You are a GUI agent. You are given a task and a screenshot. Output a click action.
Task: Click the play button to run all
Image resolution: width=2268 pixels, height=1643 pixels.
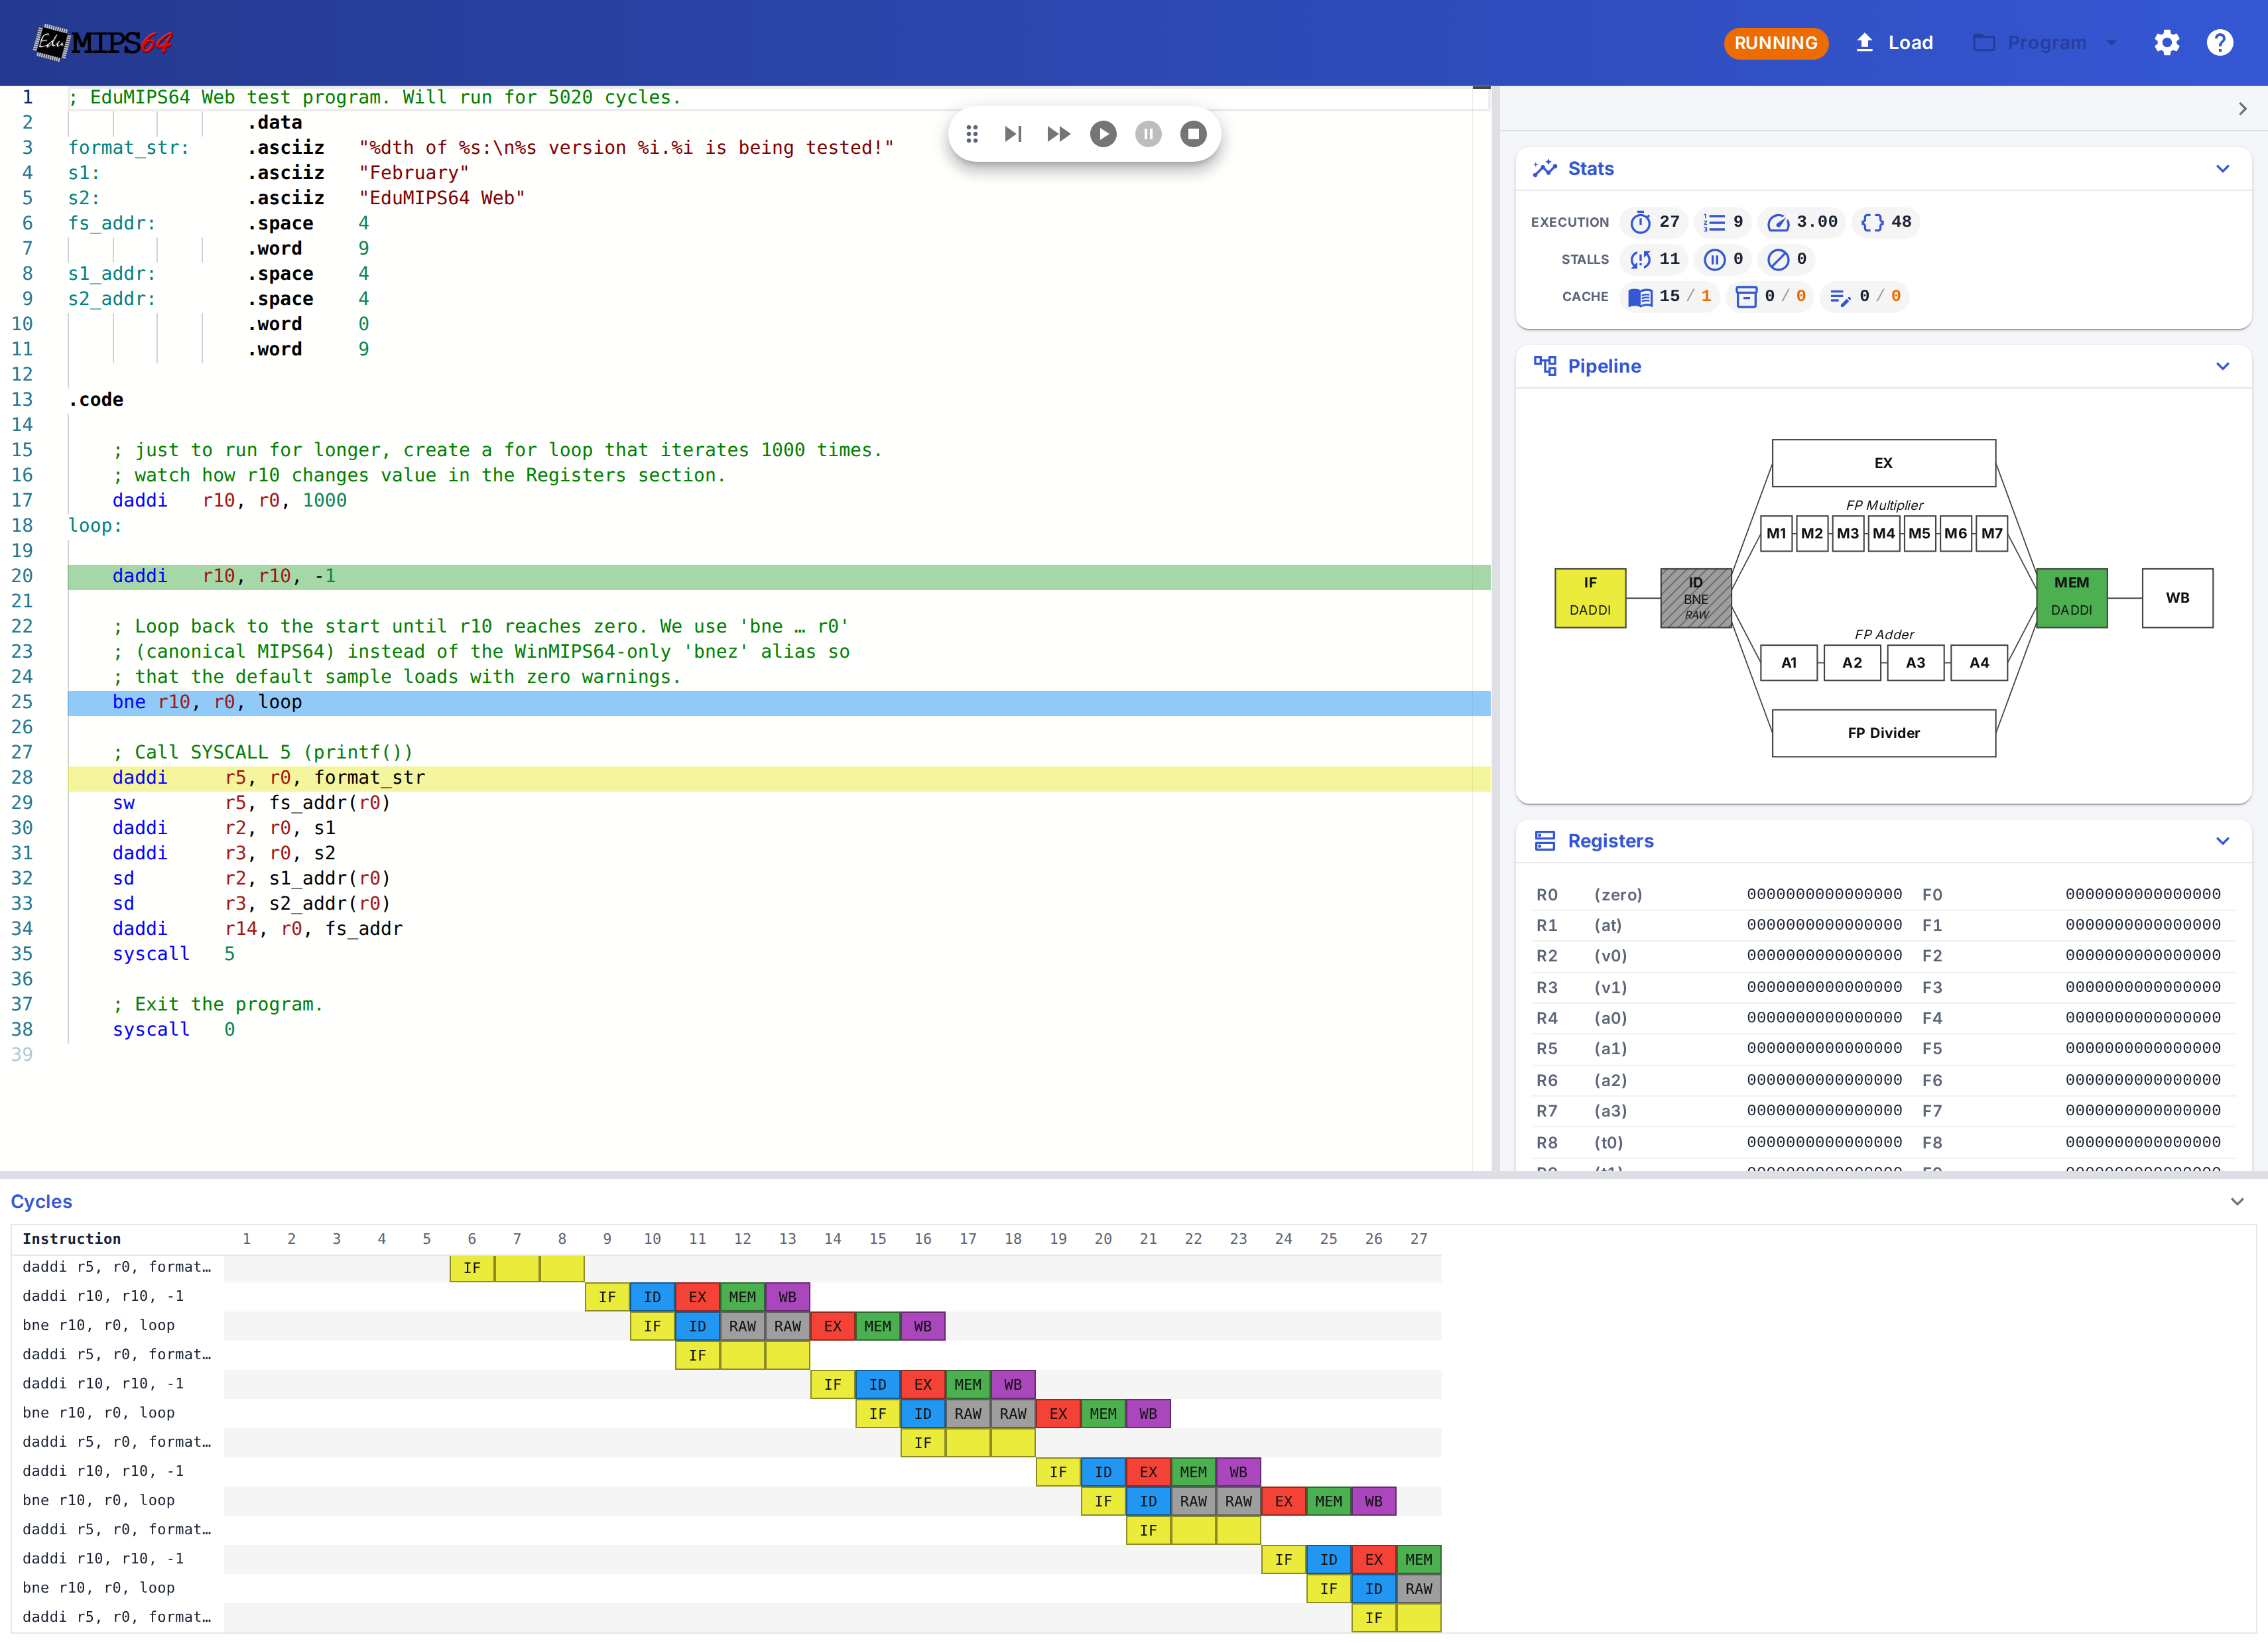click(1103, 134)
